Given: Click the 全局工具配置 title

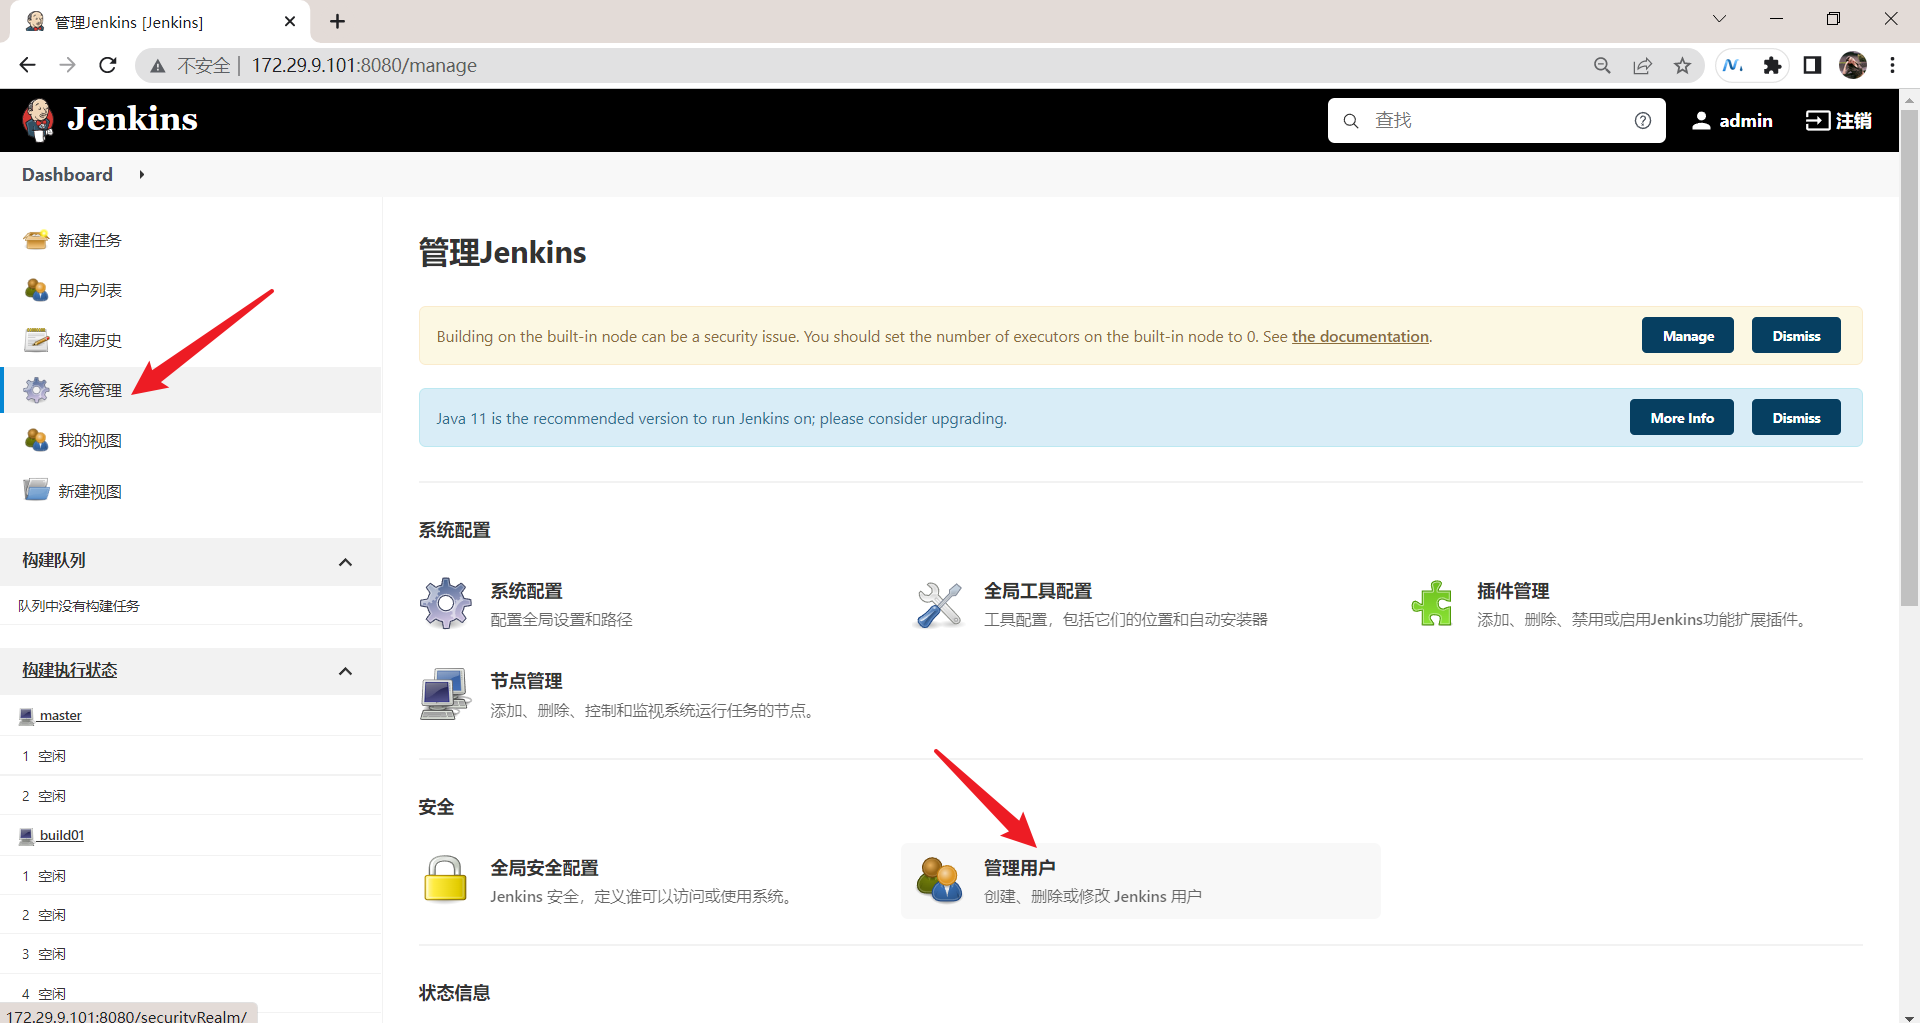Looking at the screenshot, I should click(1038, 591).
